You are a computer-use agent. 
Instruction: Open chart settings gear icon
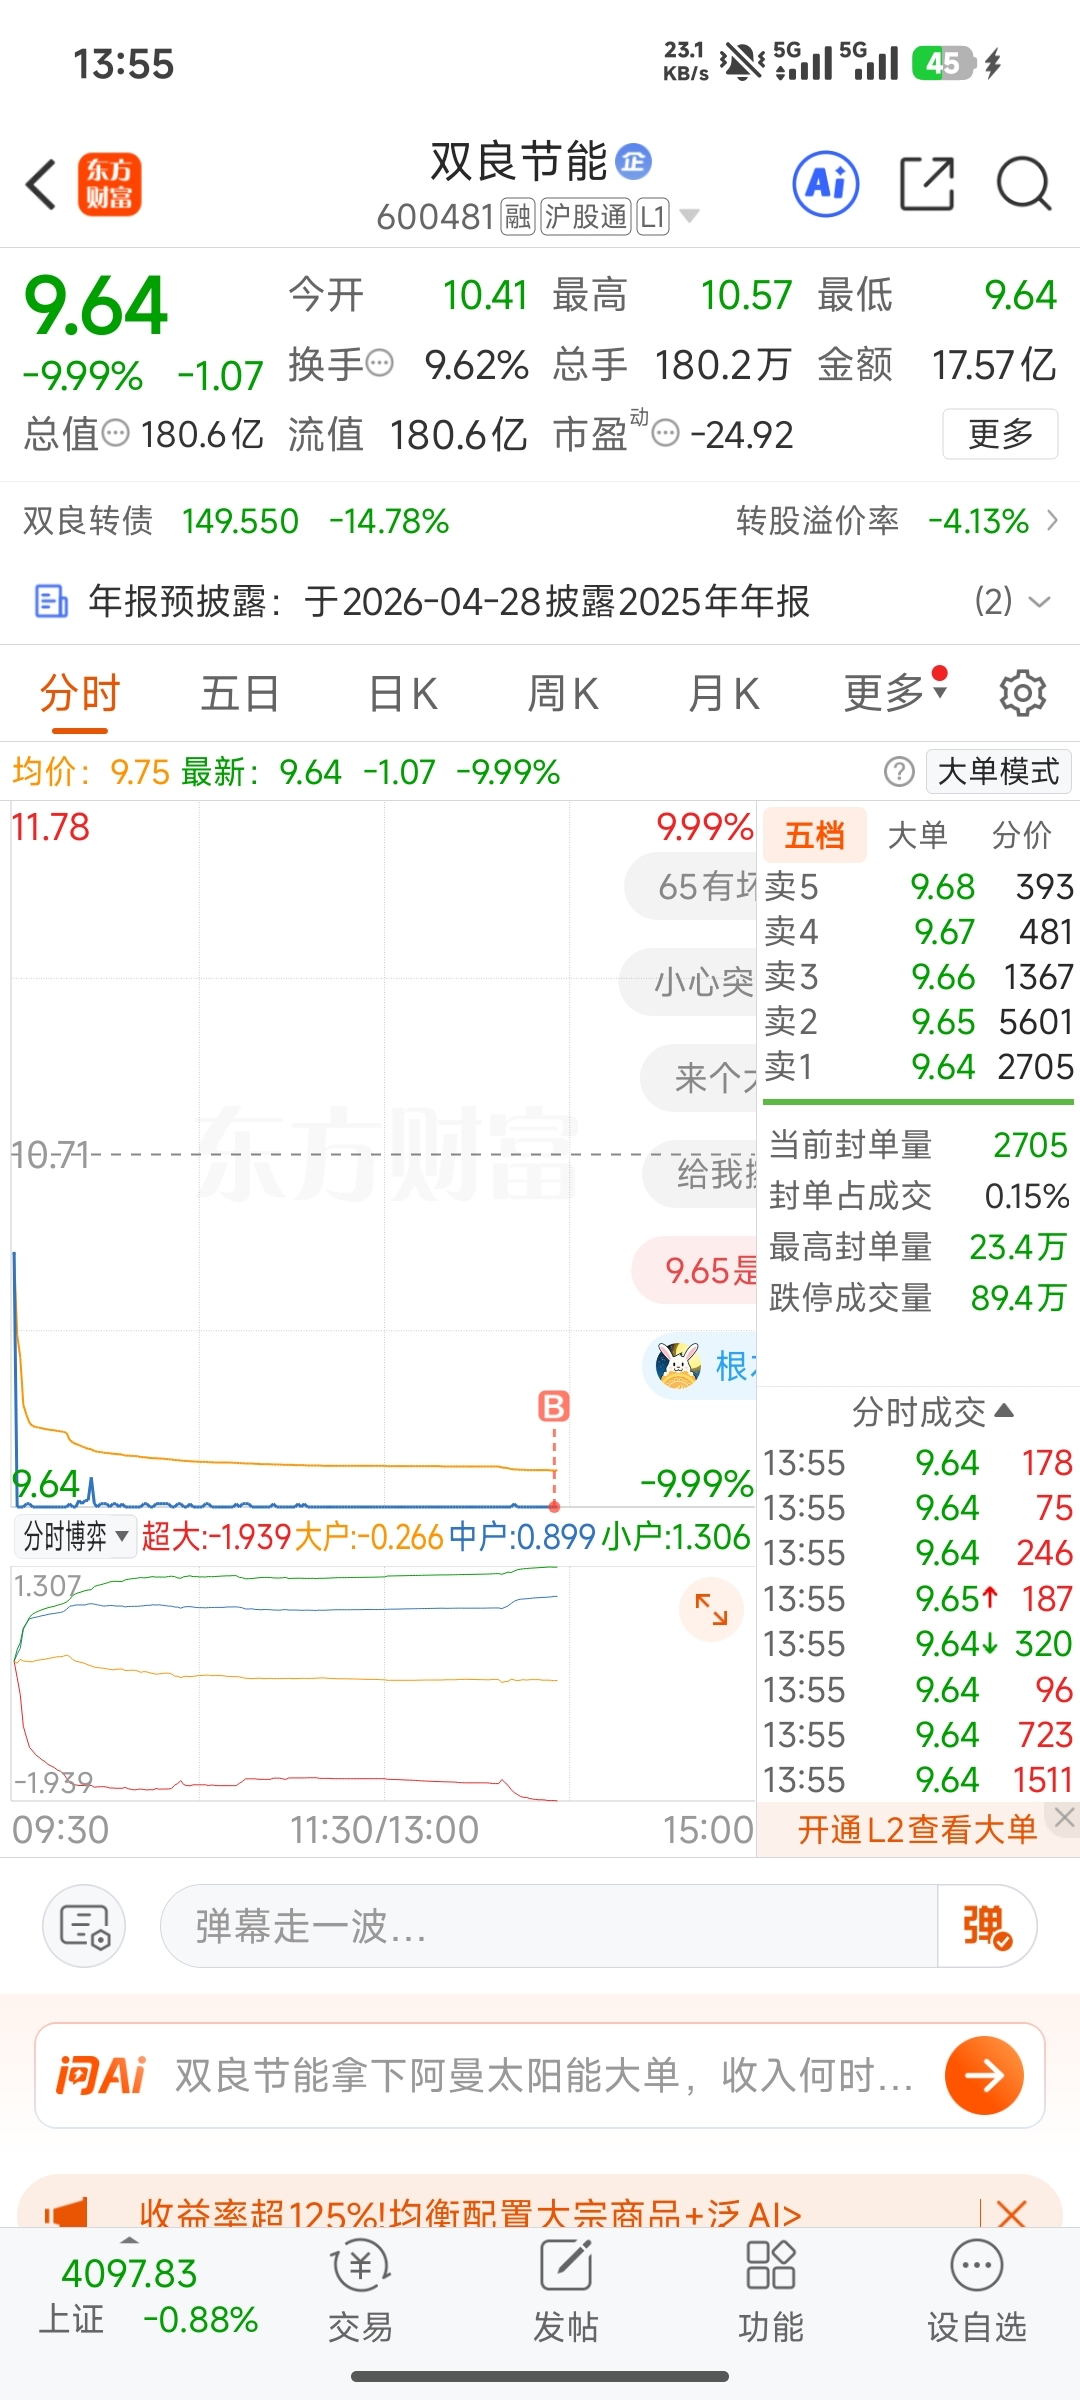(1023, 692)
